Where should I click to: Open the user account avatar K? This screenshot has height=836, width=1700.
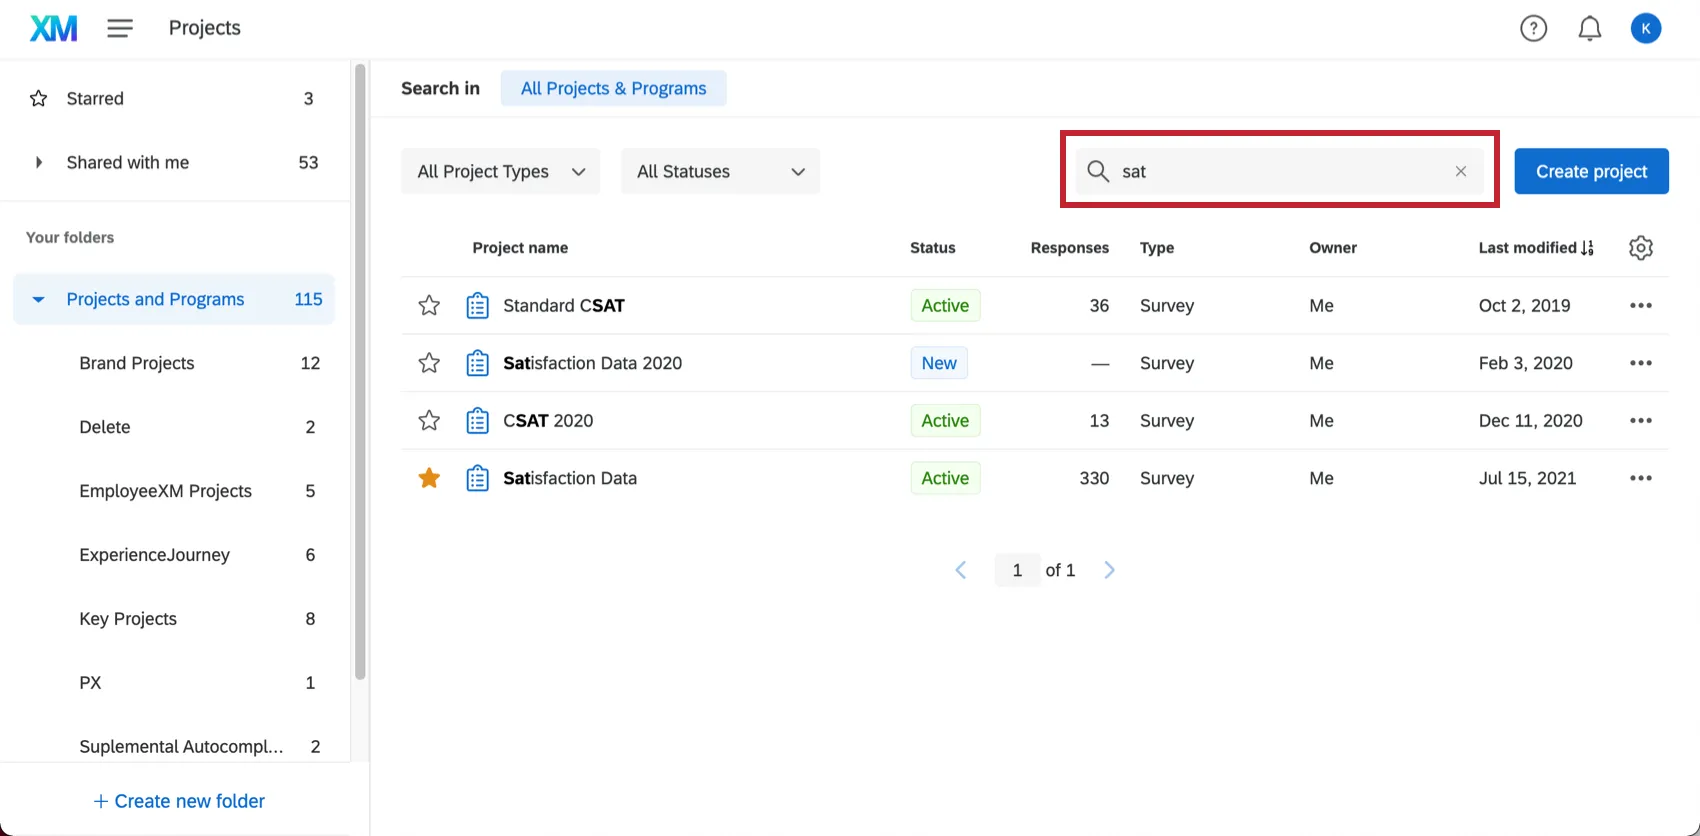(x=1645, y=29)
